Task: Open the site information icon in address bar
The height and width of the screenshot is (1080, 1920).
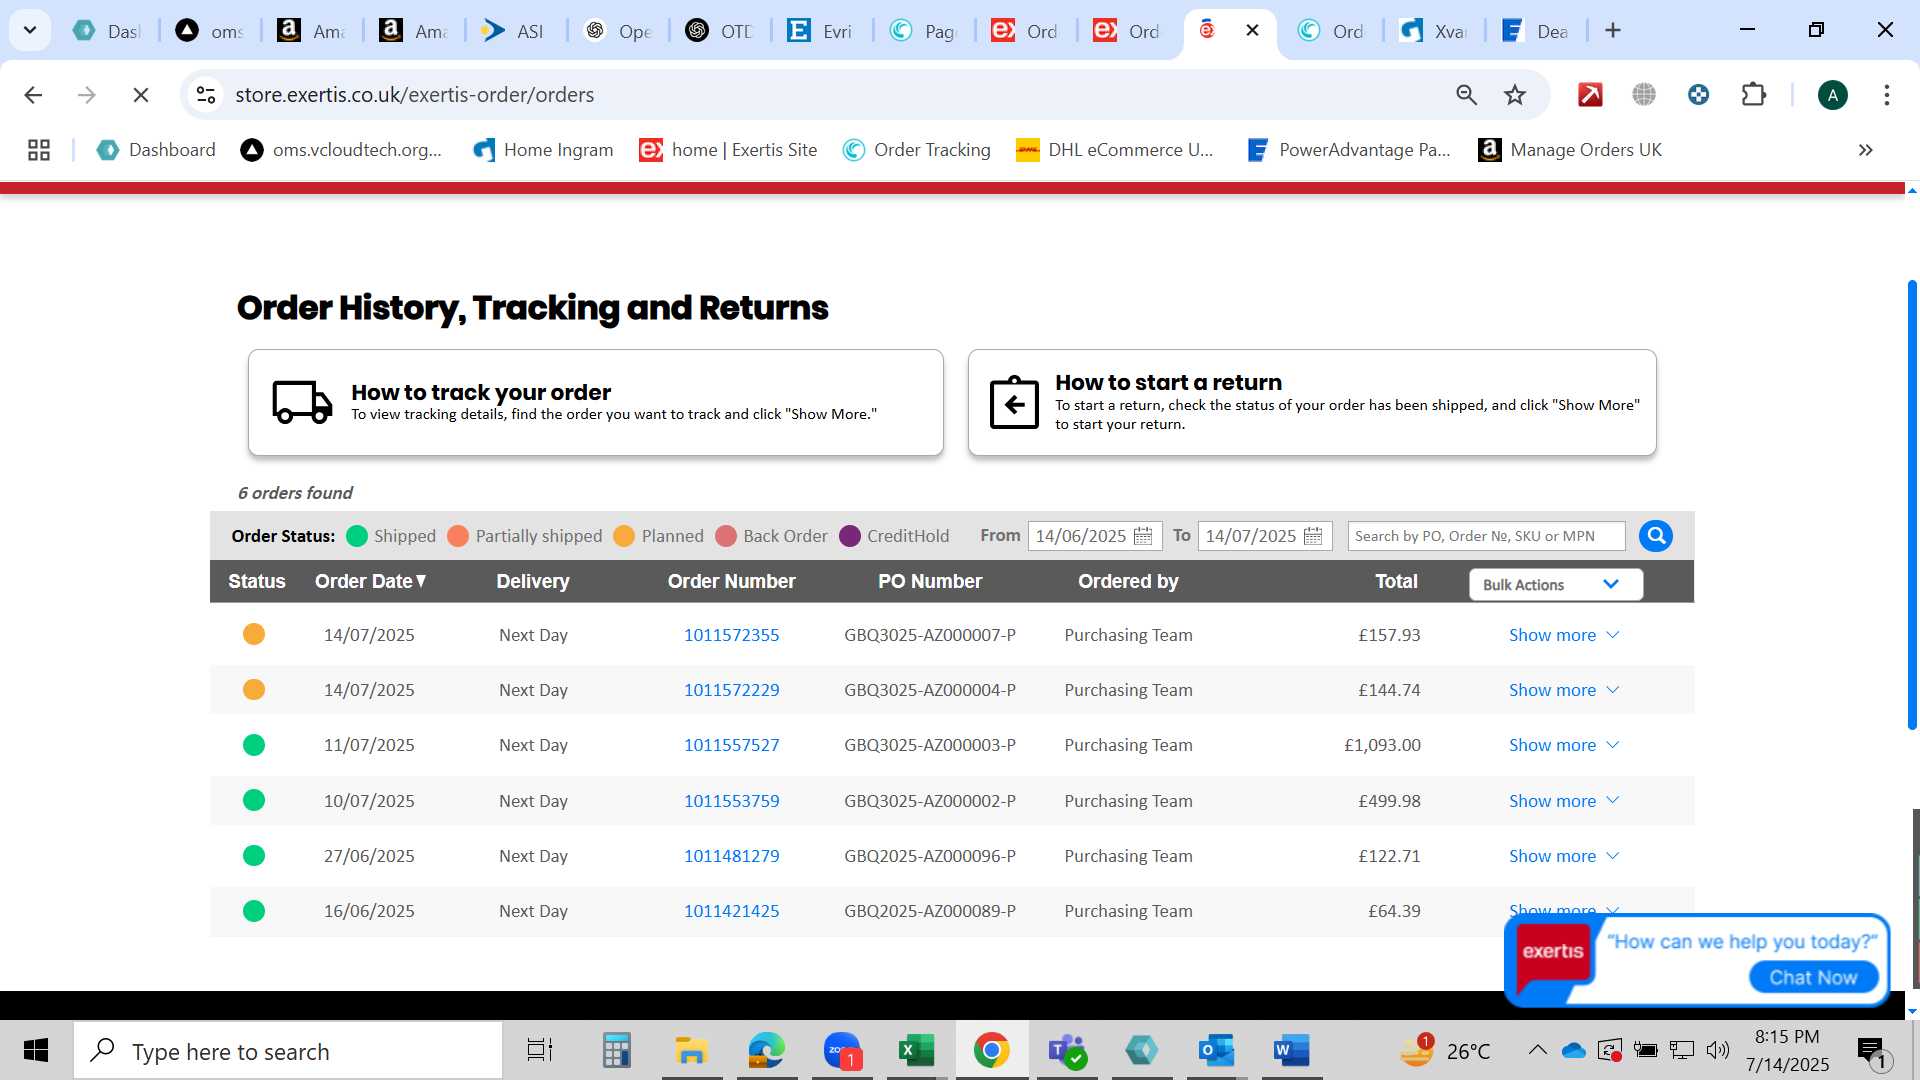Action: click(206, 95)
